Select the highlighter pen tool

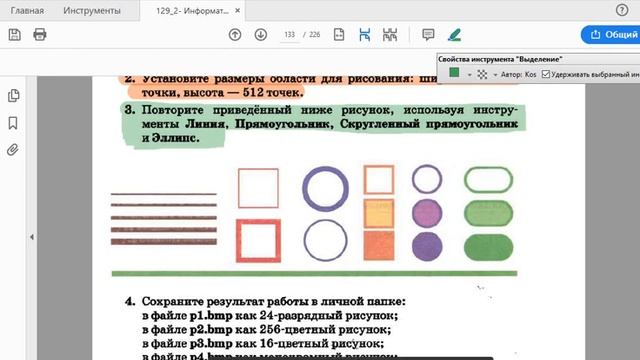coord(454,35)
